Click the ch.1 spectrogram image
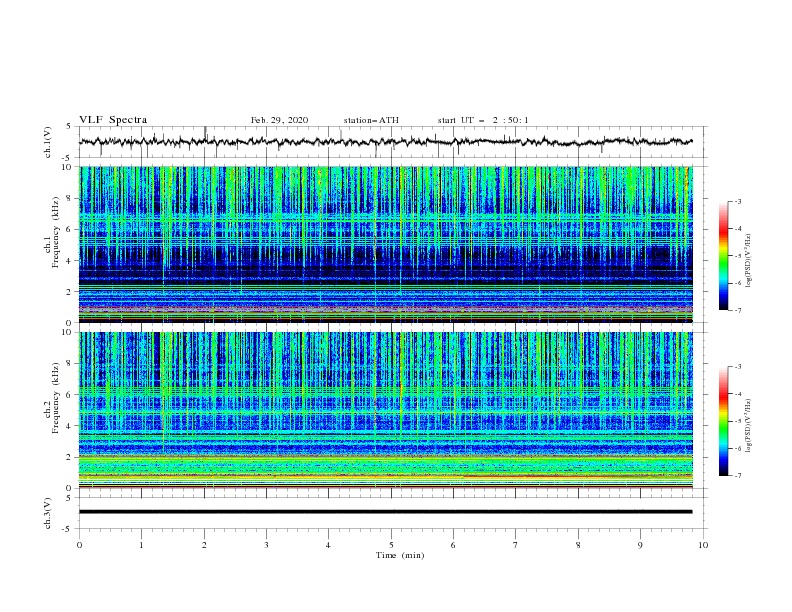The width and height of the screenshot is (792, 612). 386,244
